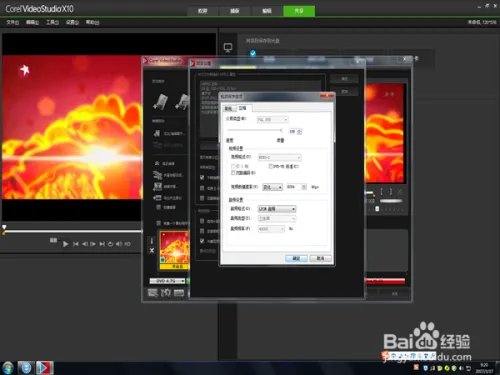The height and width of the screenshot is (375, 500).
Task: Click the blue OK button in the dialog
Action: pos(296,258)
